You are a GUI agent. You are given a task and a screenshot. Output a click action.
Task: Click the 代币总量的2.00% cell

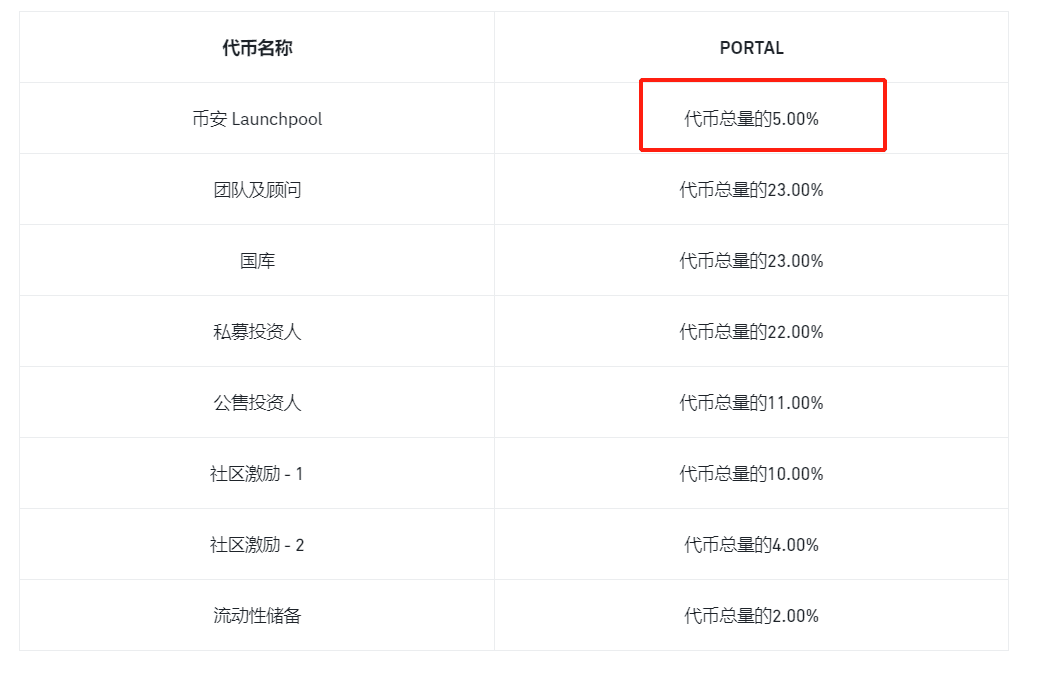[x=751, y=616]
